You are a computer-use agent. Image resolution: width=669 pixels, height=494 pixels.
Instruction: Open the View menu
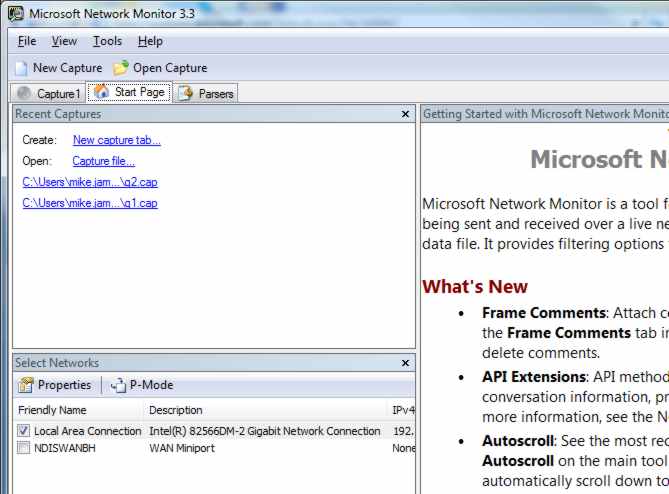[64, 41]
